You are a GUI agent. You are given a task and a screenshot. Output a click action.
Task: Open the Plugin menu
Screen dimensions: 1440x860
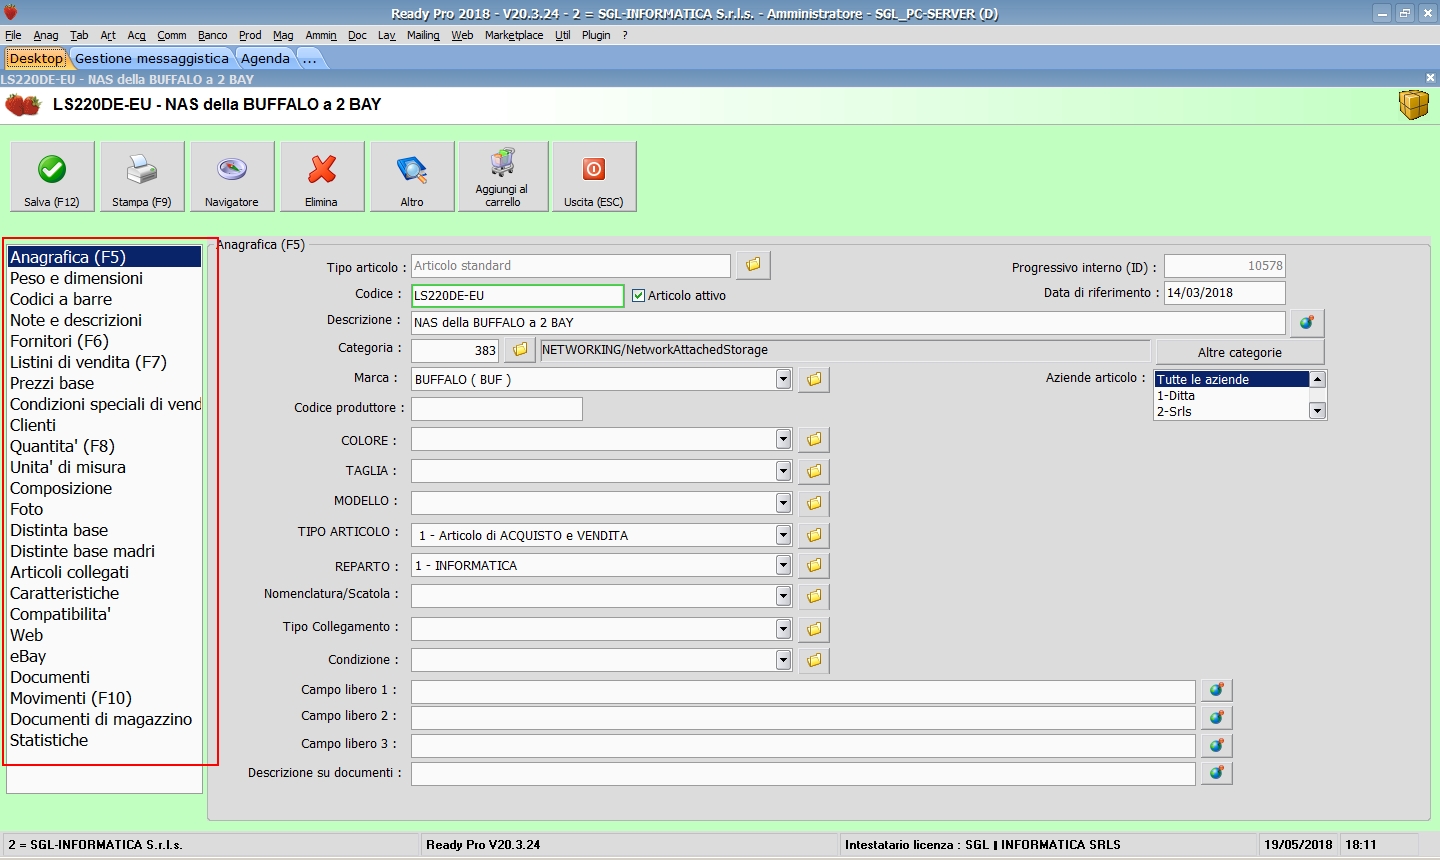click(x=596, y=35)
